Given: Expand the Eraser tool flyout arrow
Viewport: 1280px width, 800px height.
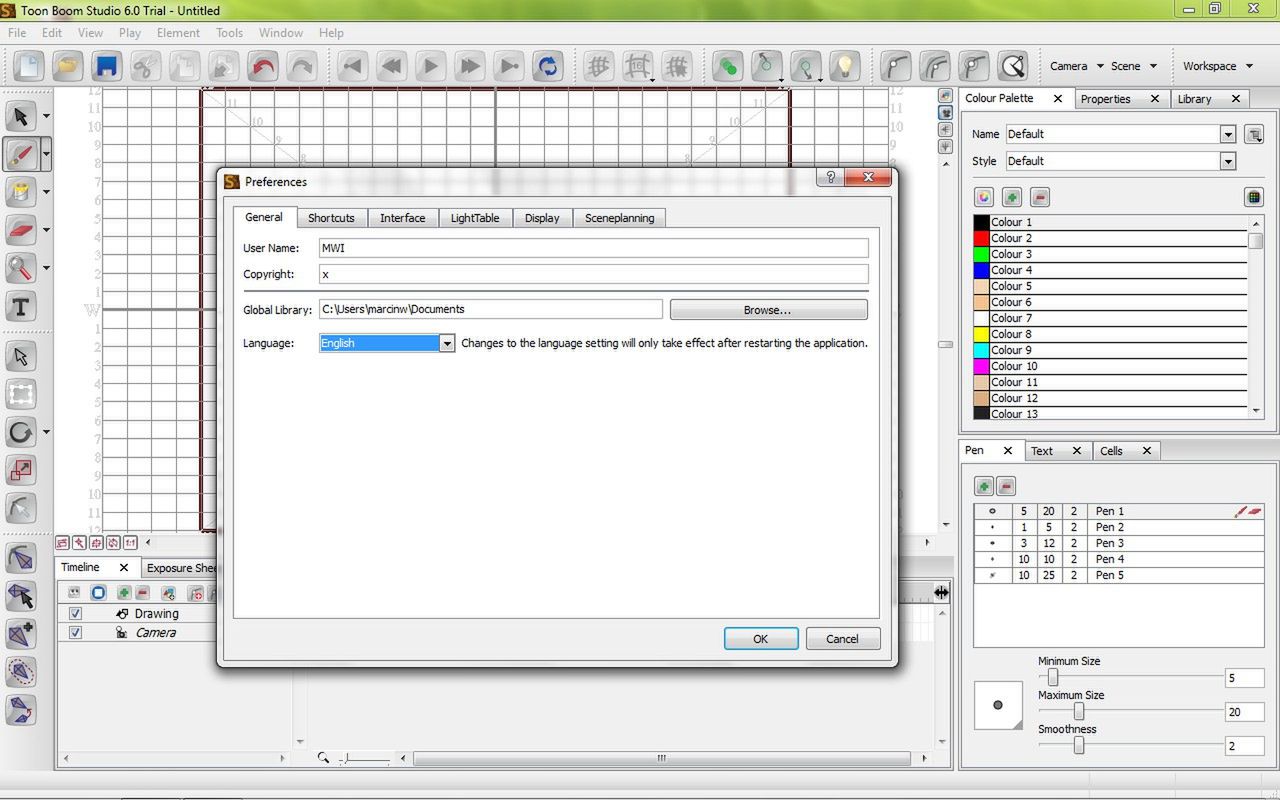Looking at the screenshot, I should click(46, 230).
